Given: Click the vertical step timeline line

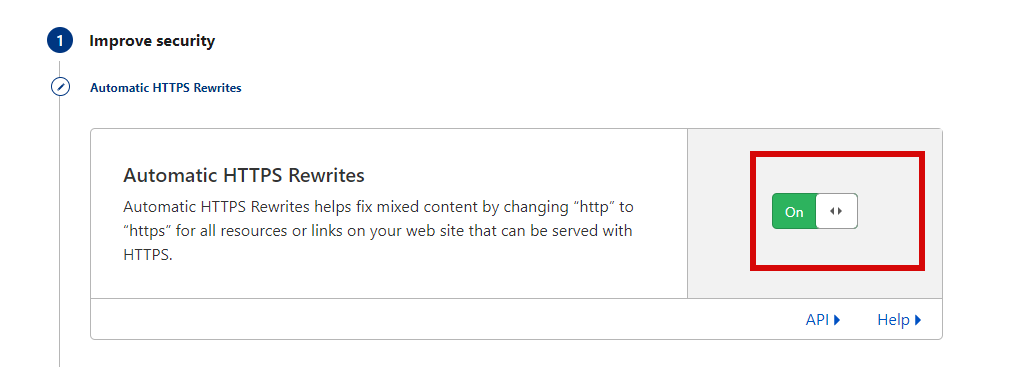Looking at the screenshot, I should point(60,229).
